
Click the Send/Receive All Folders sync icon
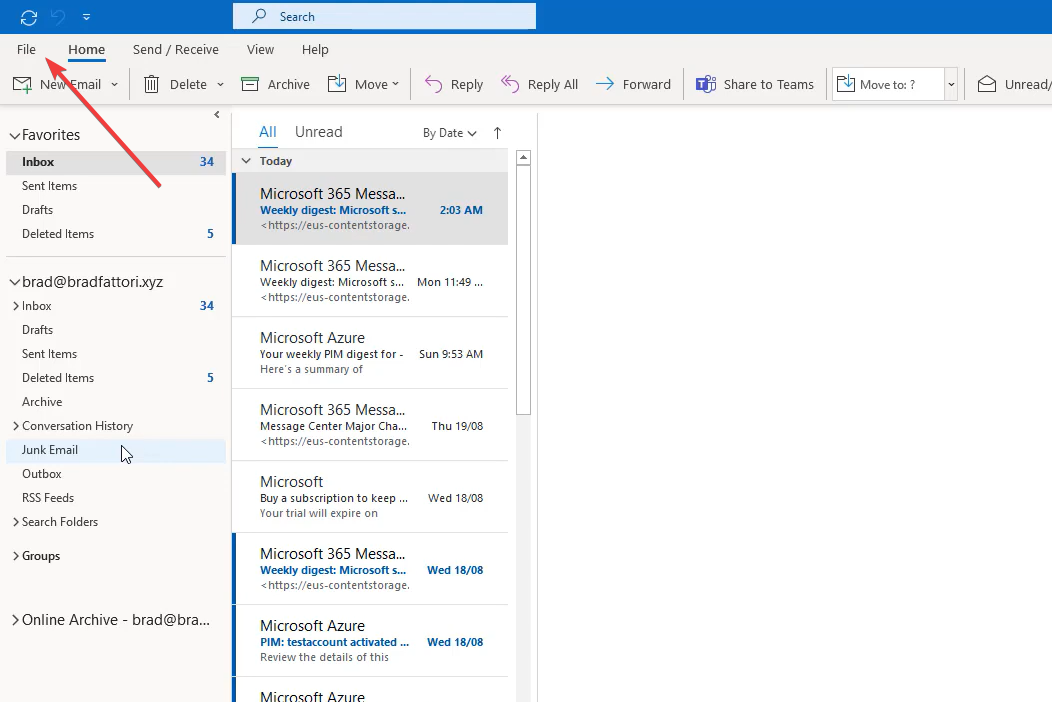click(29, 17)
